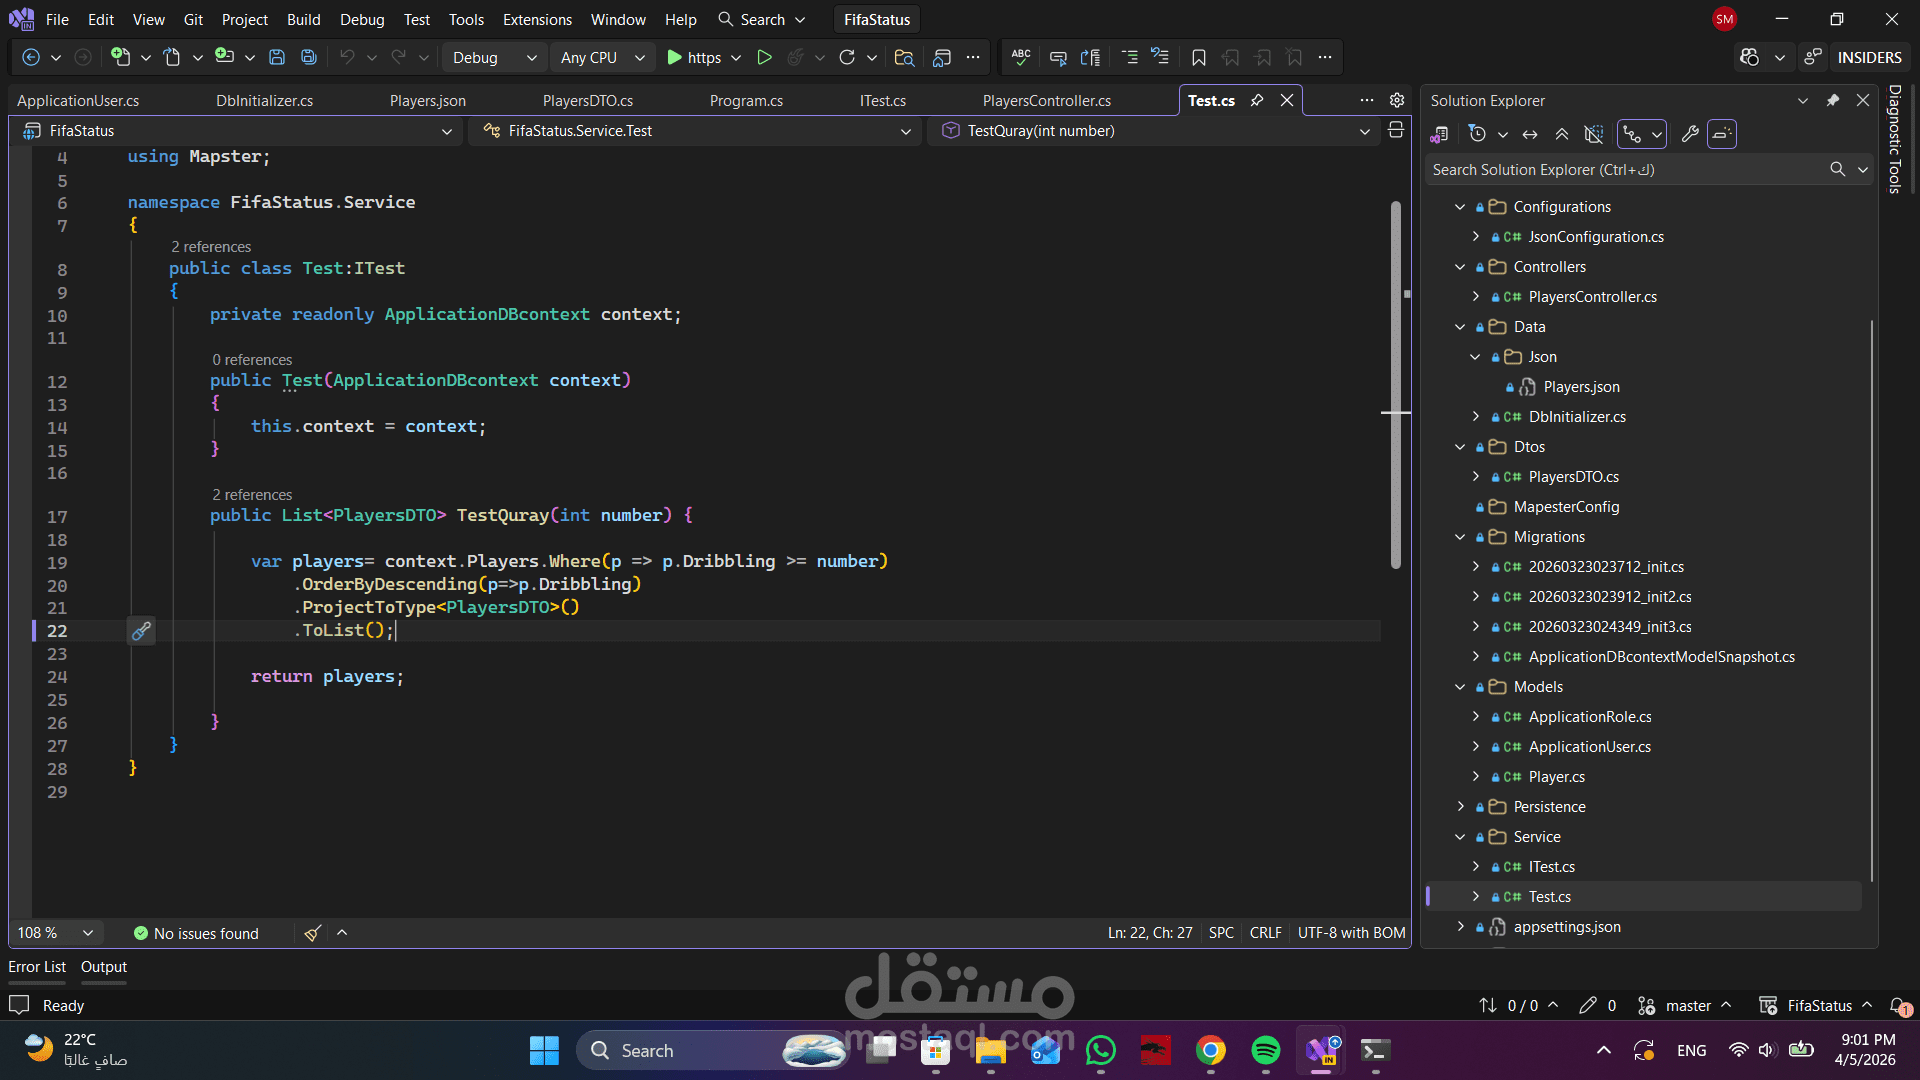Open the Error List panel
Viewport: 1920px width, 1080px height.
pyautogui.click(x=37, y=967)
